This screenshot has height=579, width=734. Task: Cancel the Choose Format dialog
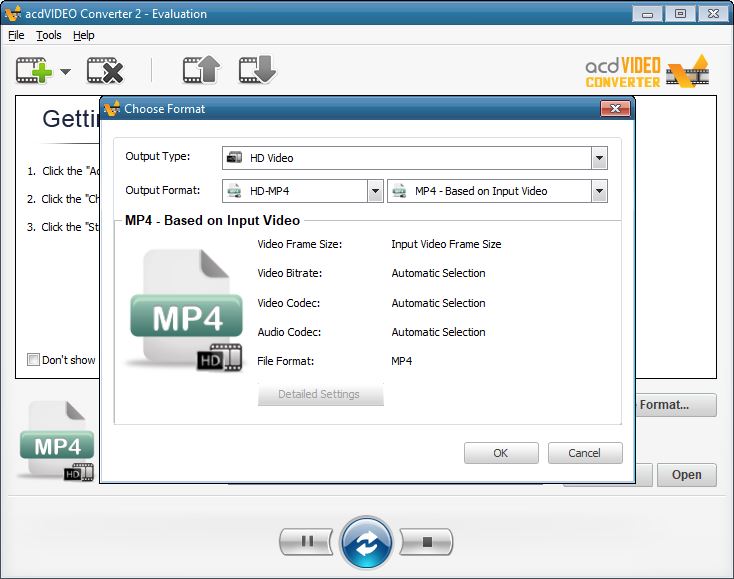pyautogui.click(x=585, y=453)
